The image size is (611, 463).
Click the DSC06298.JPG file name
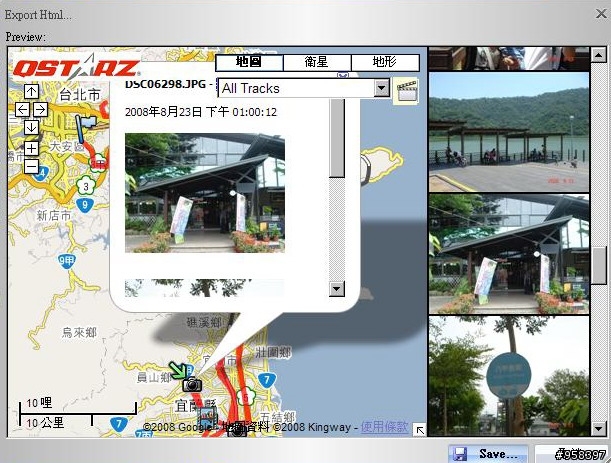(165, 84)
